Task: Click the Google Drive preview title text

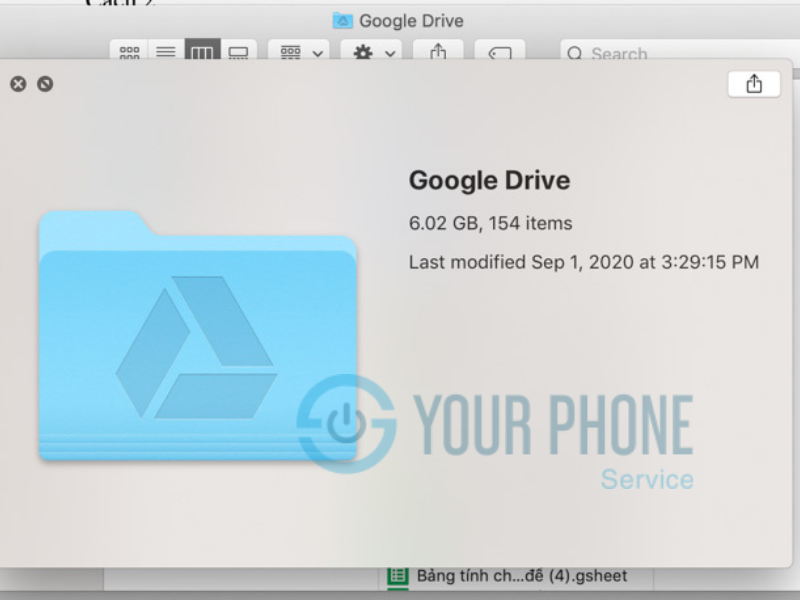Action: [x=489, y=180]
